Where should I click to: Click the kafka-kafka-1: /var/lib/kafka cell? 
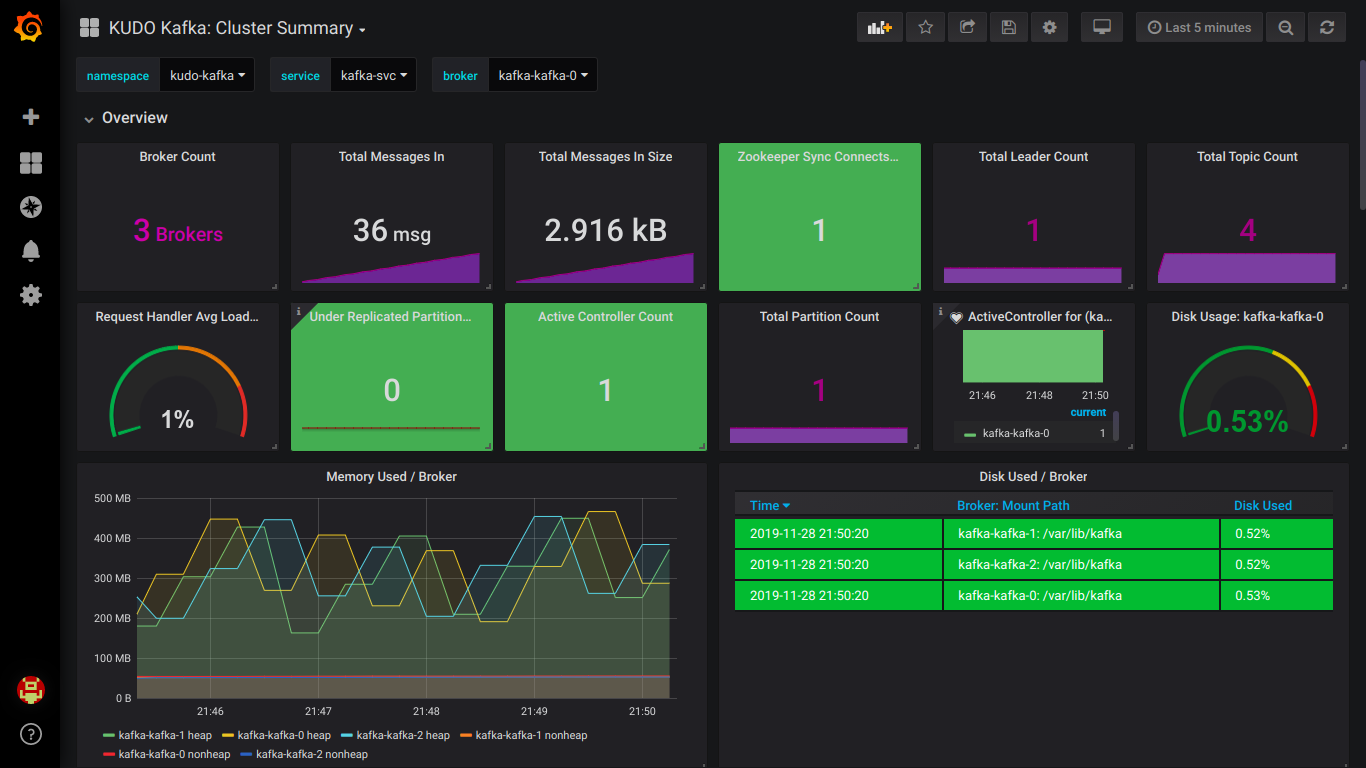[1081, 533]
